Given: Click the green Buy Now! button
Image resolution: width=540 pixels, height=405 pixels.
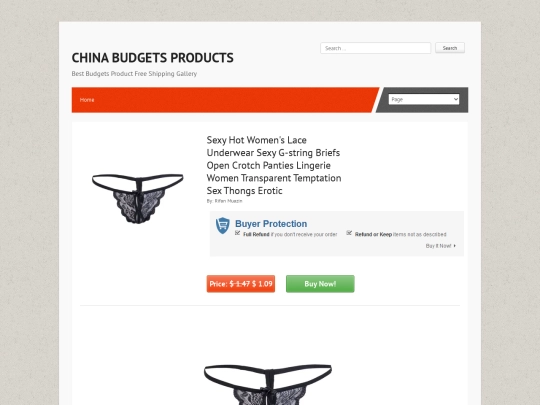Looking at the screenshot, I should click(x=320, y=284).
